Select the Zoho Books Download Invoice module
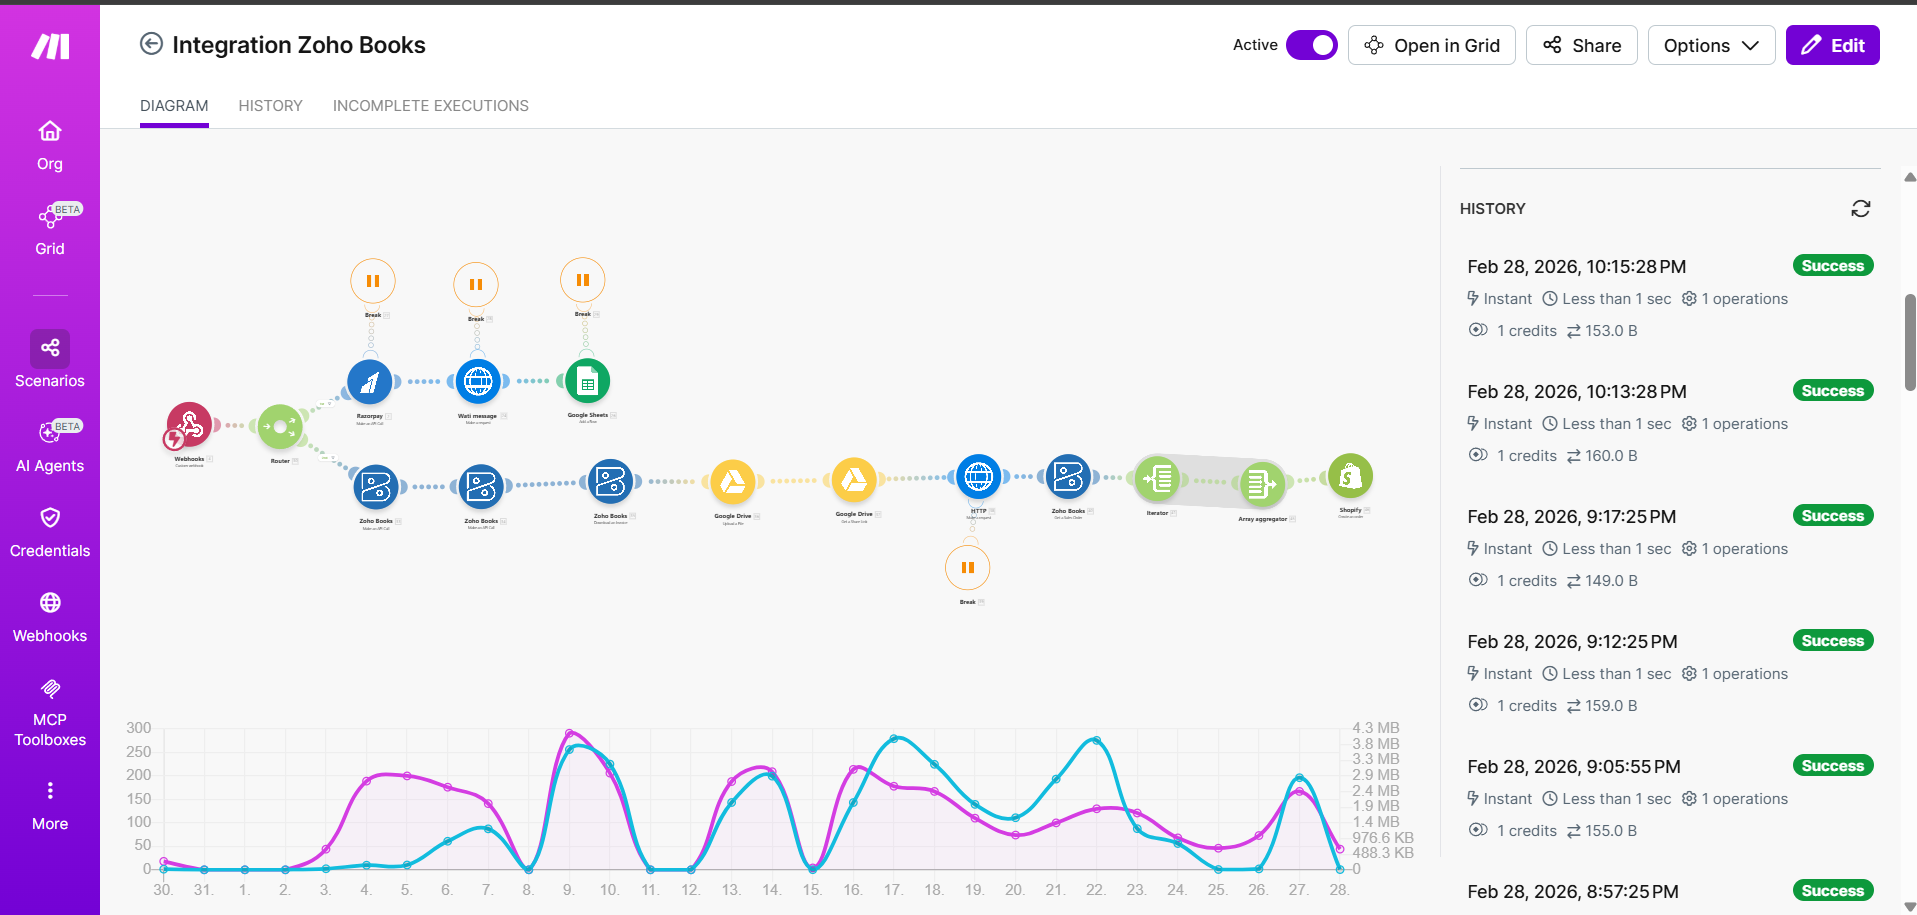The width and height of the screenshot is (1917, 915). pos(610,482)
